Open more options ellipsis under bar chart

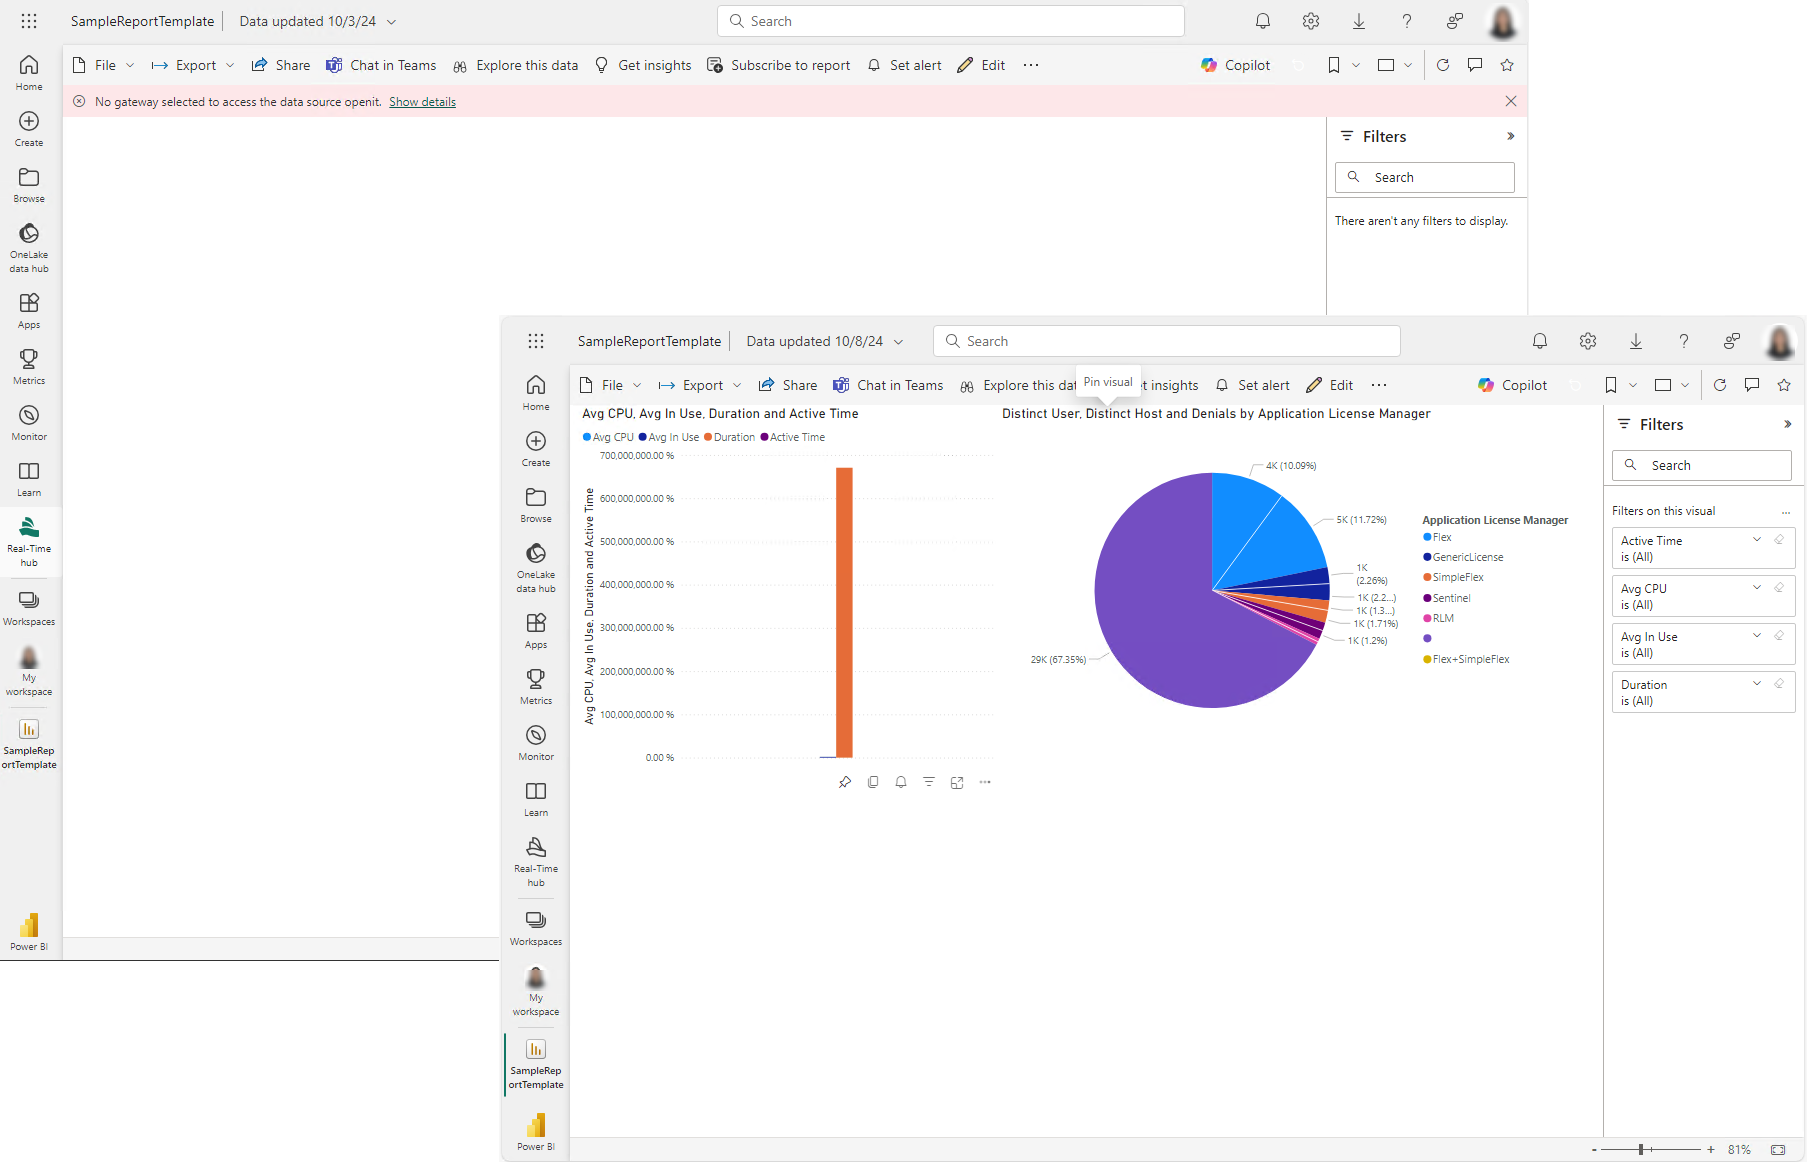click(x=985, y=782)
